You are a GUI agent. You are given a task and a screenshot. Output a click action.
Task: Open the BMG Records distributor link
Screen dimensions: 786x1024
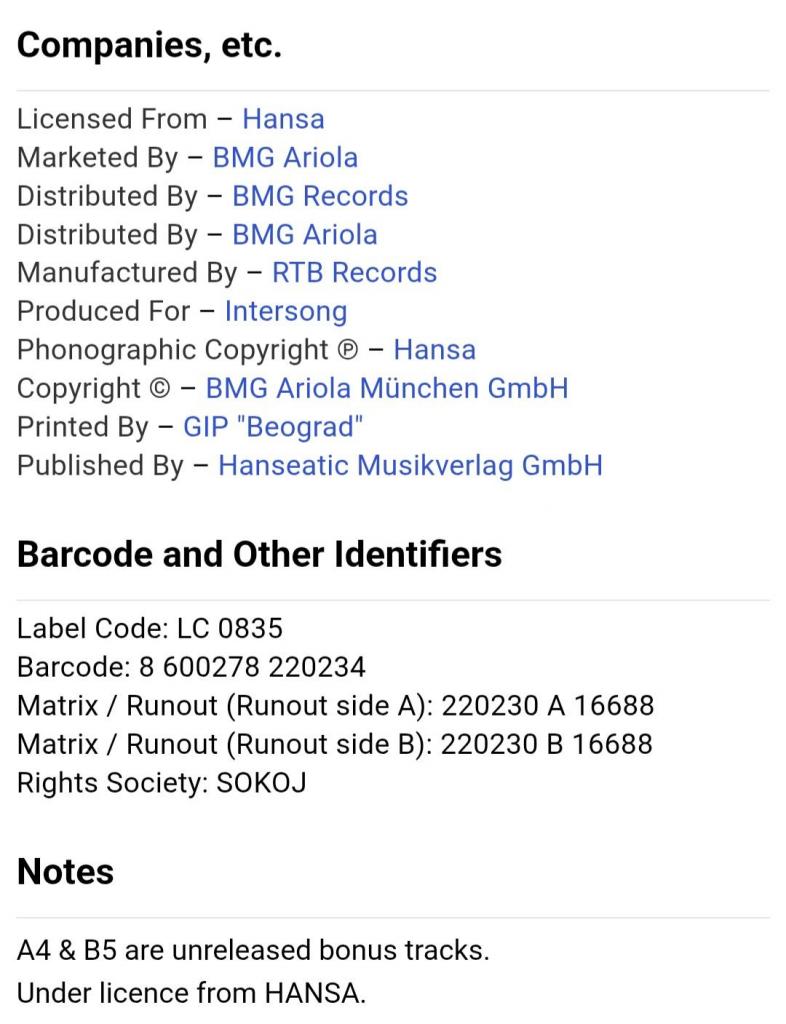pyautogui.click(x=320, y=196)
